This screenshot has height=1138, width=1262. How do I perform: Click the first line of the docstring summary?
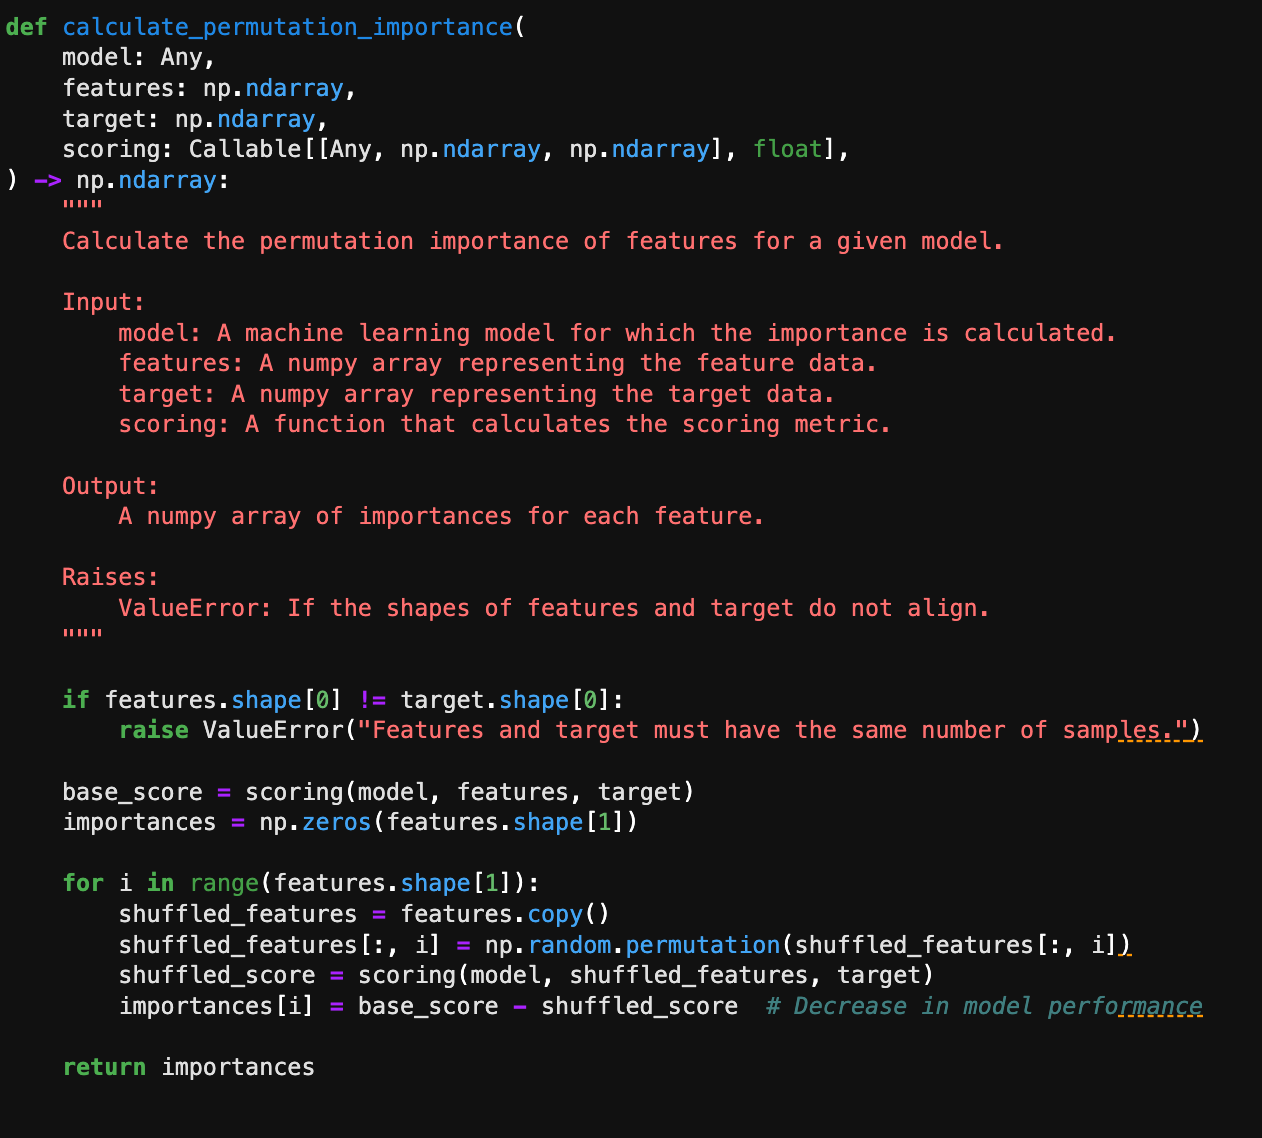click(x=532, y=241)
